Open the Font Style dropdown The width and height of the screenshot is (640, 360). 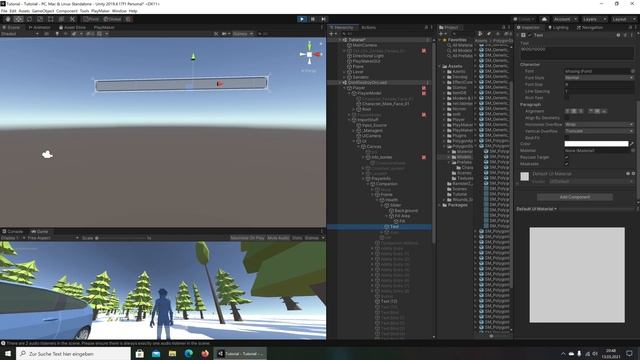[599, 78]
